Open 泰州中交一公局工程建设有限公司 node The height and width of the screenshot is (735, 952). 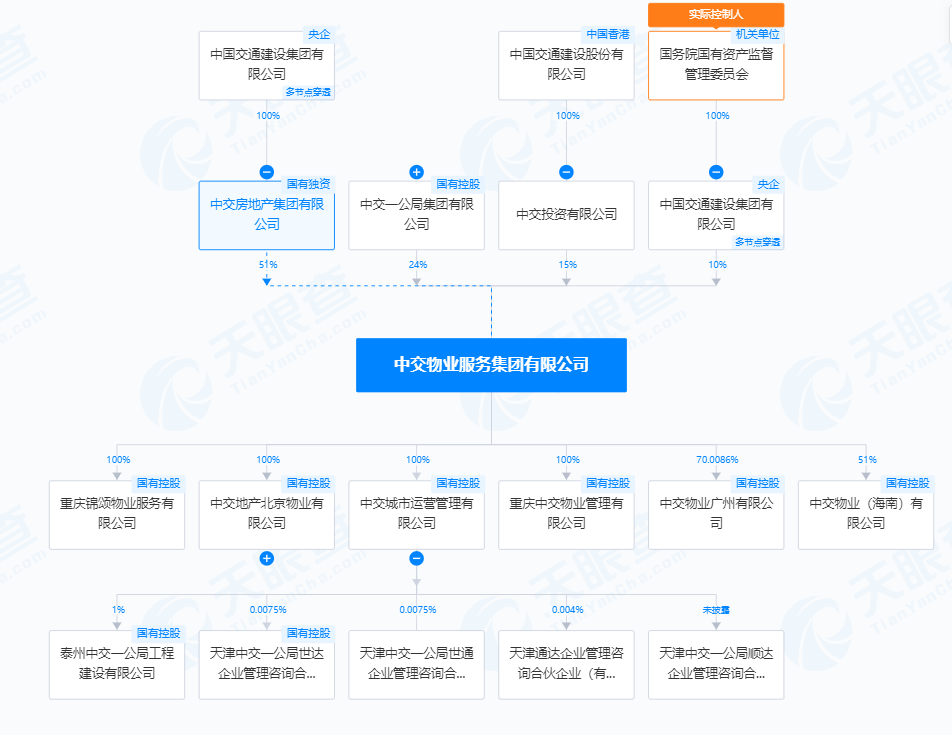117,665
